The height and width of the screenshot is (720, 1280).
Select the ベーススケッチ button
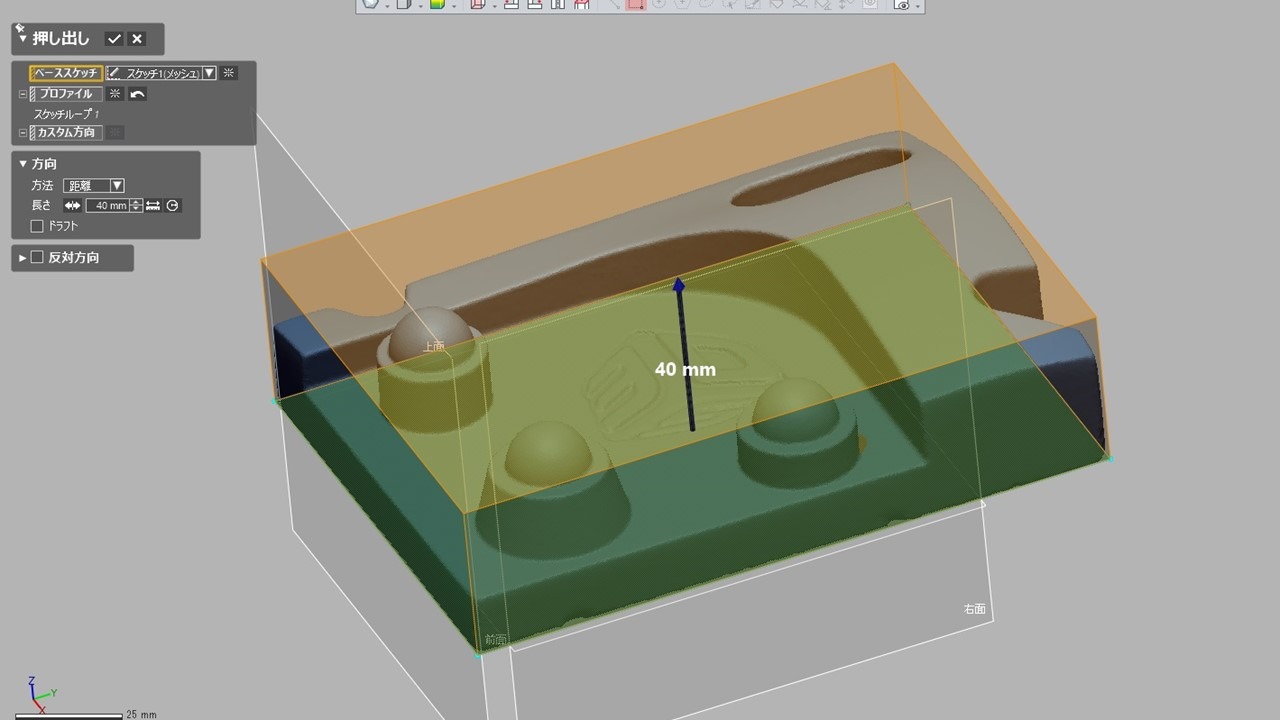66,73
